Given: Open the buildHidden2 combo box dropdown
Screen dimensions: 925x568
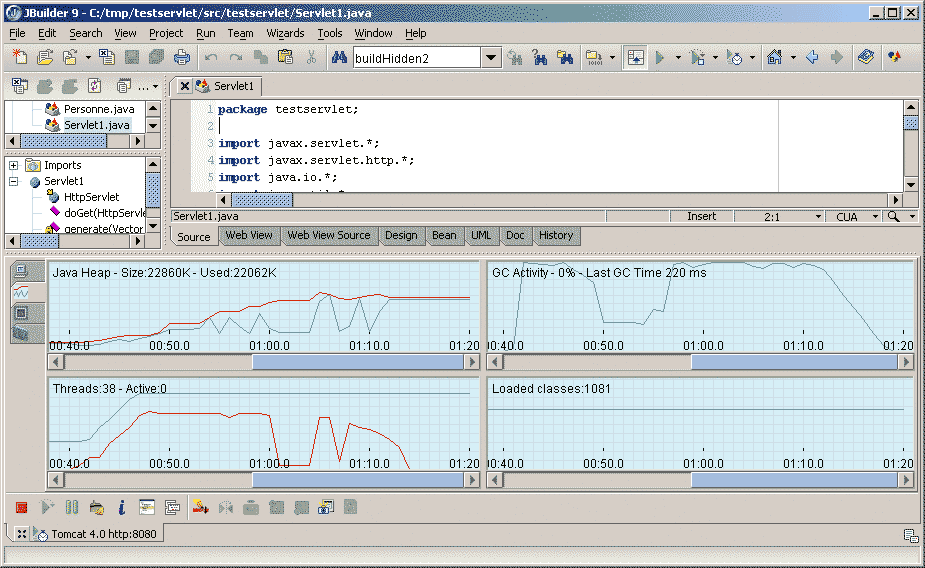Looking at the screenshot, I should pyautogui.click(x=490, y=58).
